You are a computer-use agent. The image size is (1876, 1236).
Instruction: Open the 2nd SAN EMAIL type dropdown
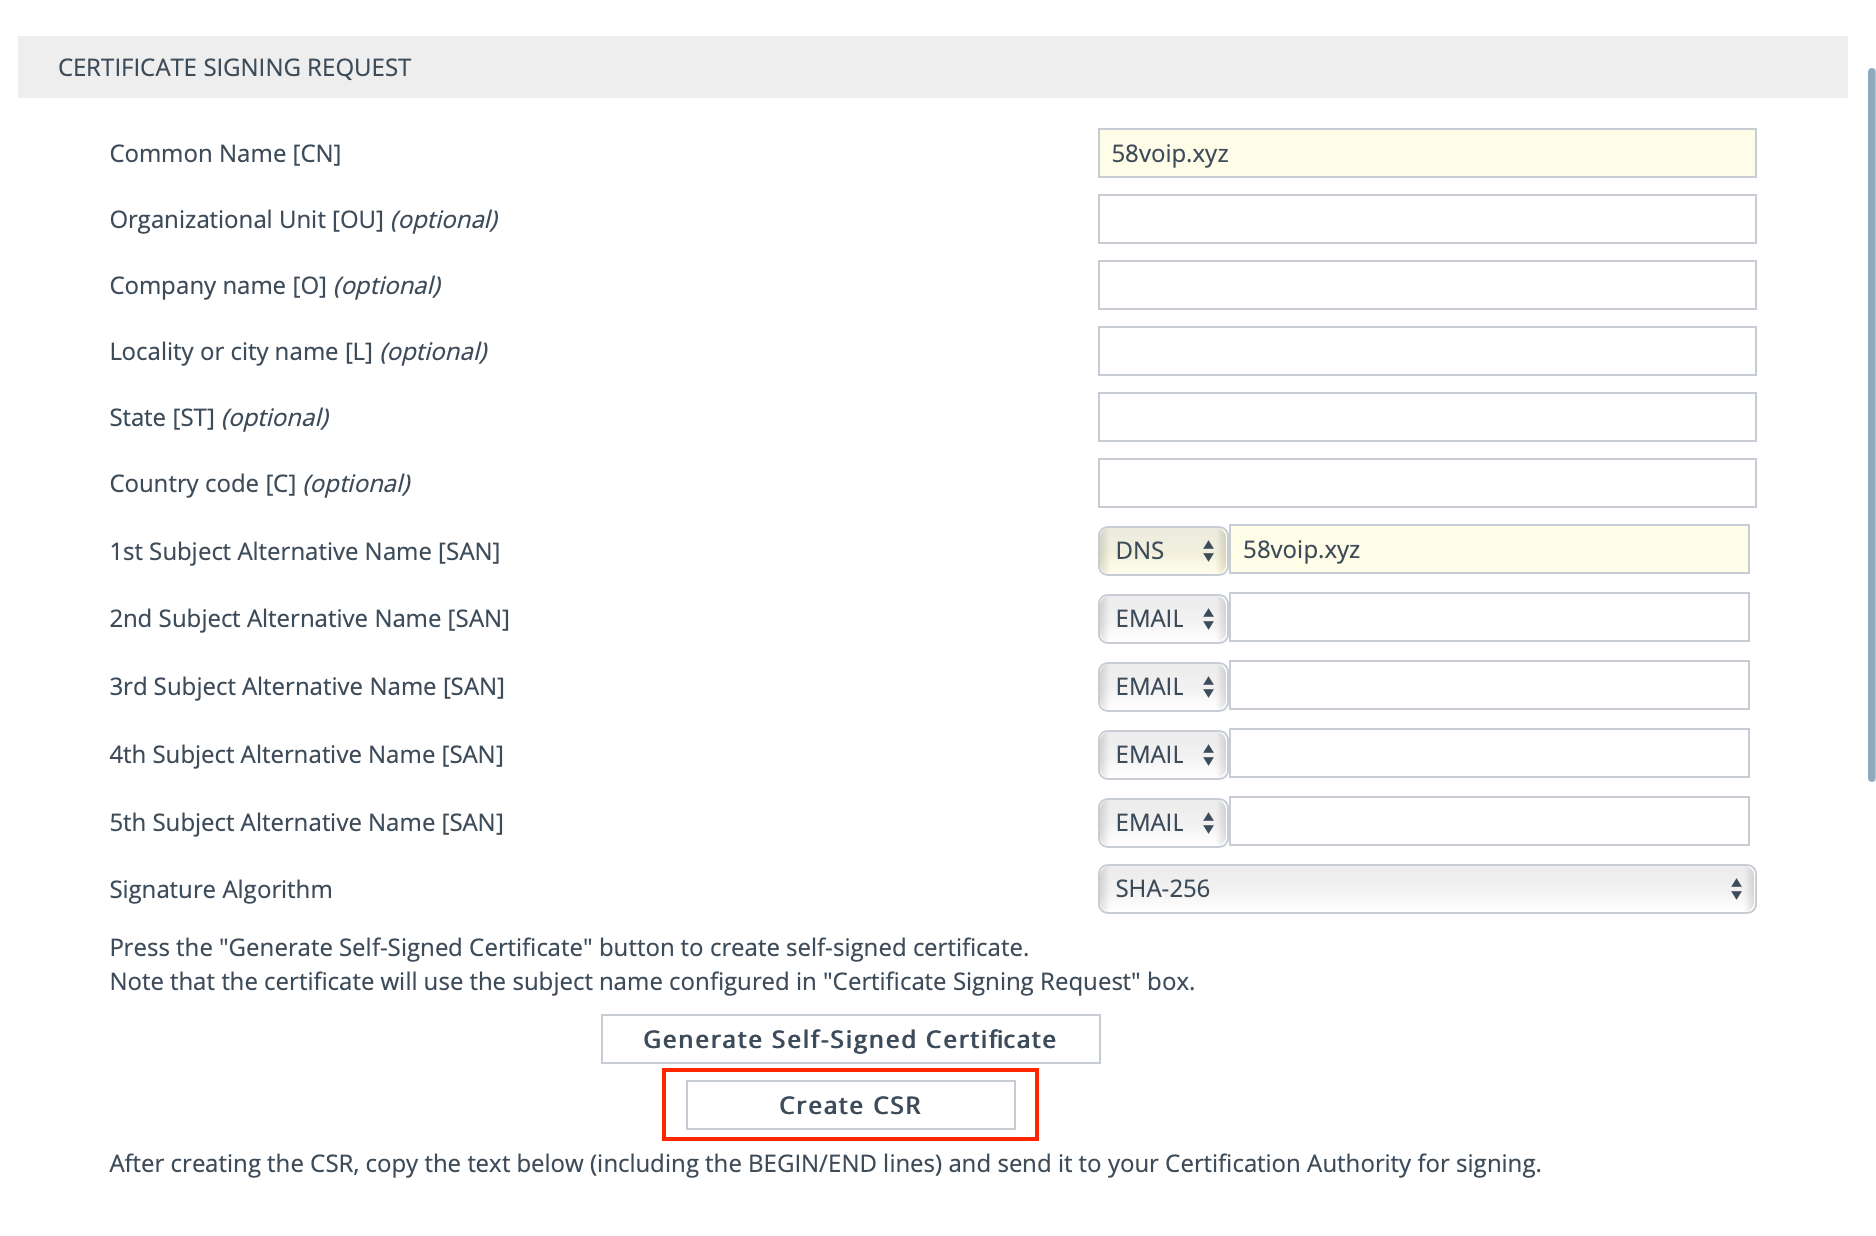(1162, 619)
